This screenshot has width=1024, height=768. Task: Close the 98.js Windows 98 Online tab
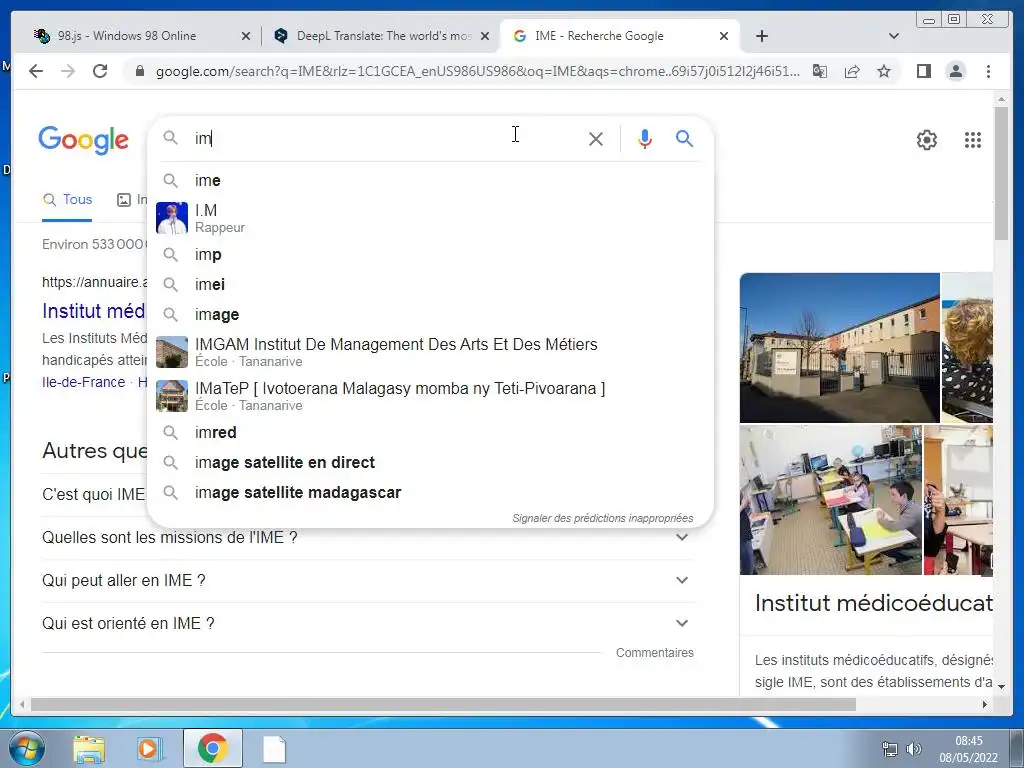tap(246, 36)
